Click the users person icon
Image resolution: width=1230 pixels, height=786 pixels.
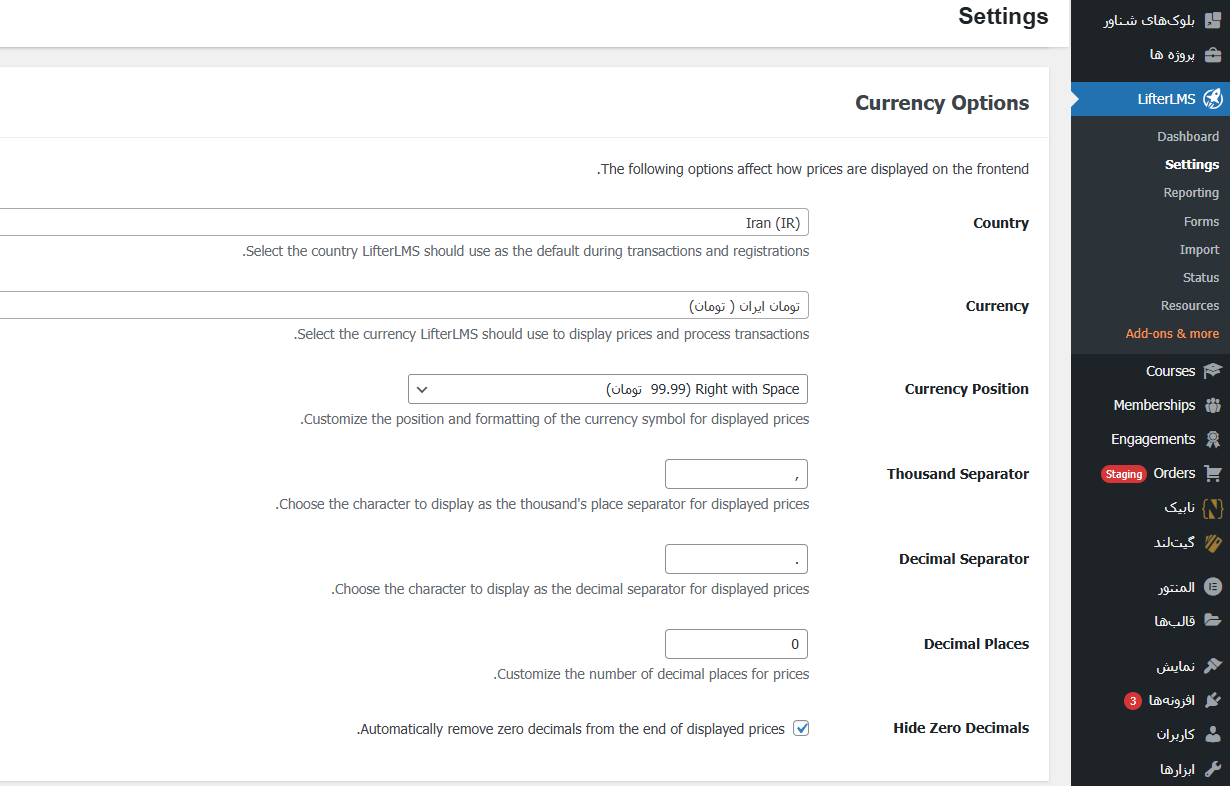tap(1212, 734)
